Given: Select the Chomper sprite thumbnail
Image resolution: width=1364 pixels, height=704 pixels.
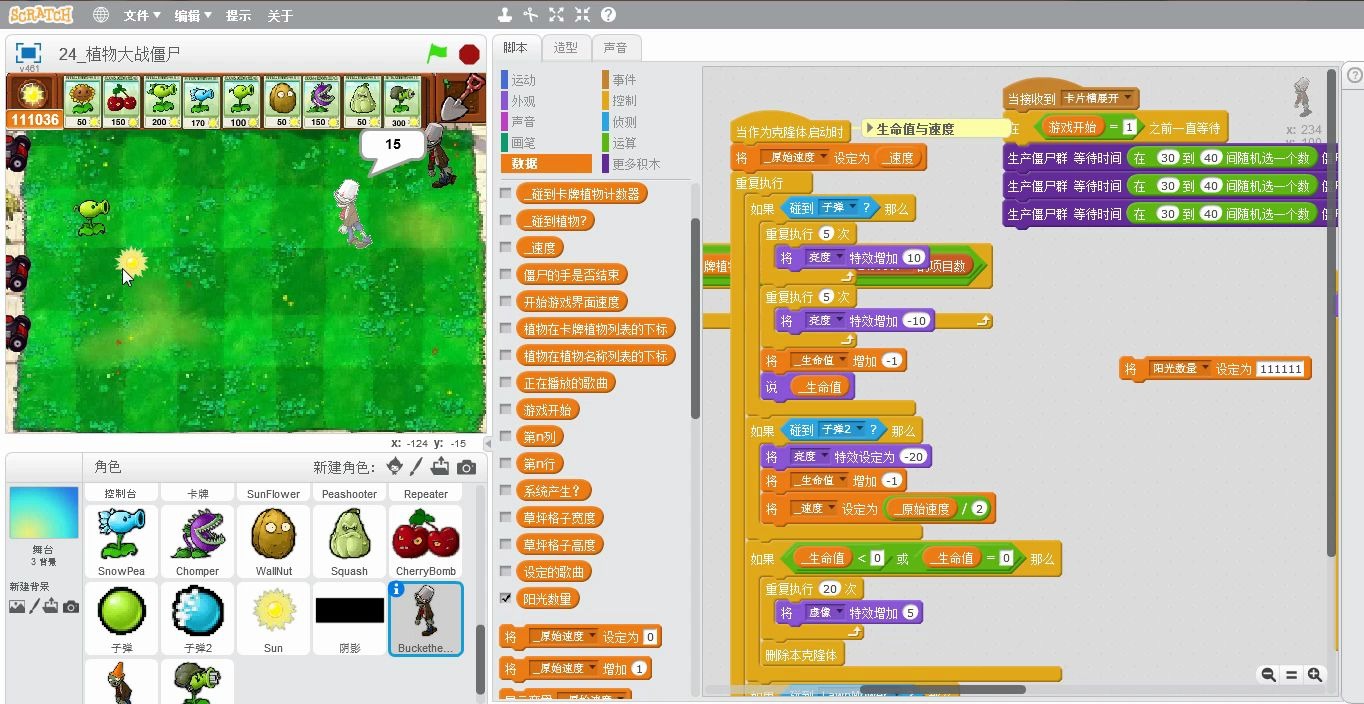Looking at the screenshot, I should pos(197,540).
